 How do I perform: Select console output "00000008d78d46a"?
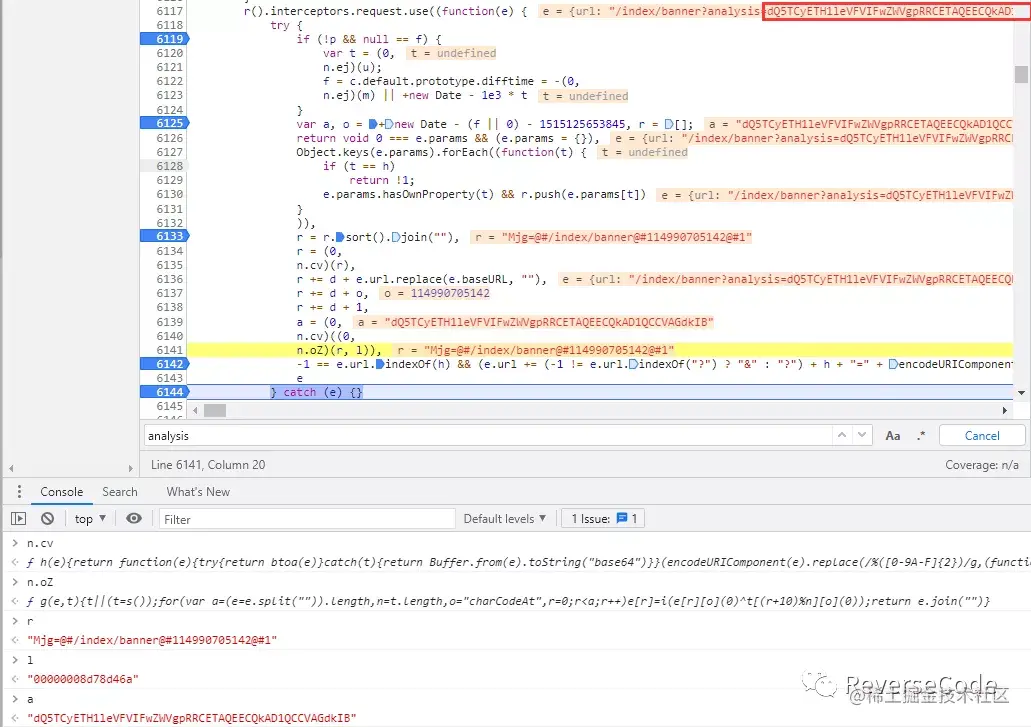[83, 678]
